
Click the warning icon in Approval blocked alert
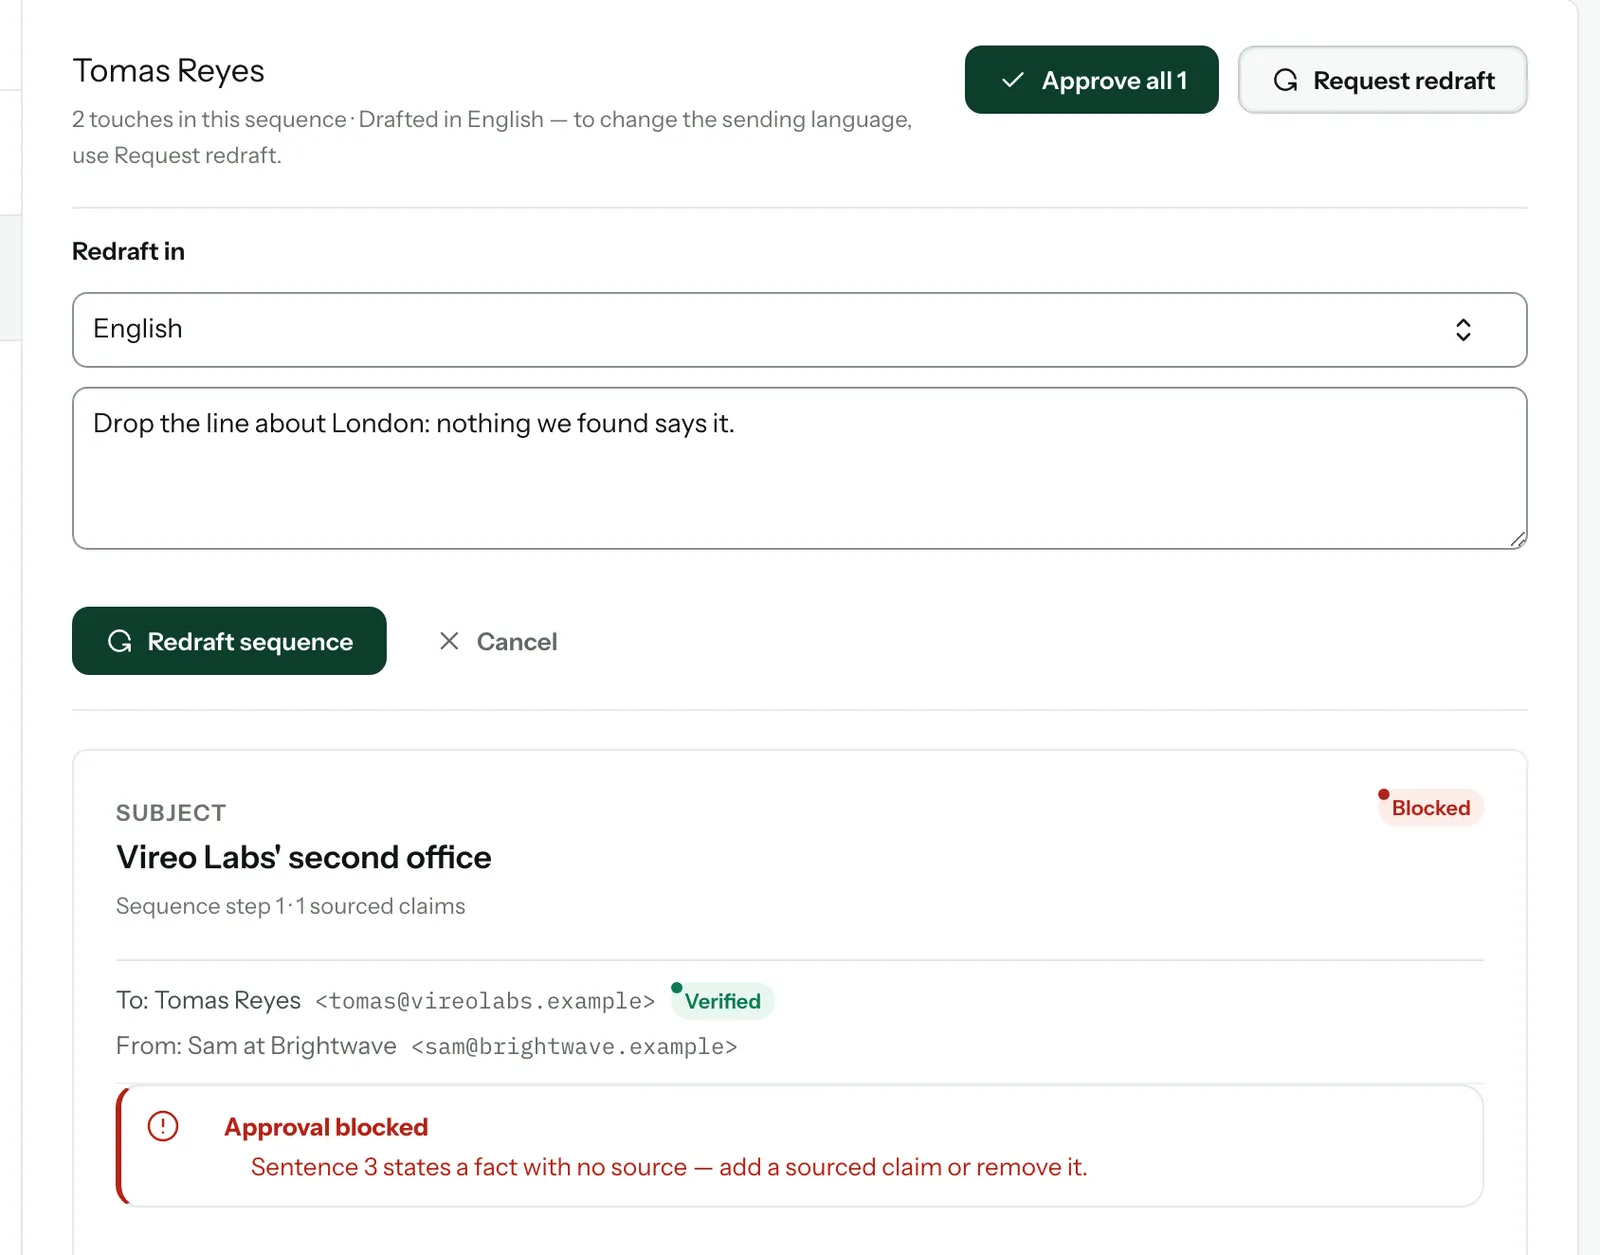pyautogui.click(x=163, y=1127)
